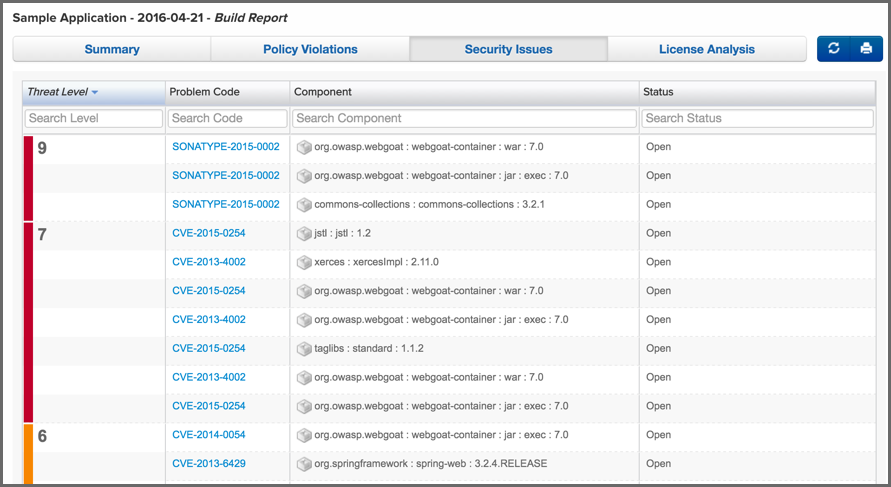Screen dimensions: 891x487
Task: Click the crimson bar for threat level 7
Action: (28, 322)
